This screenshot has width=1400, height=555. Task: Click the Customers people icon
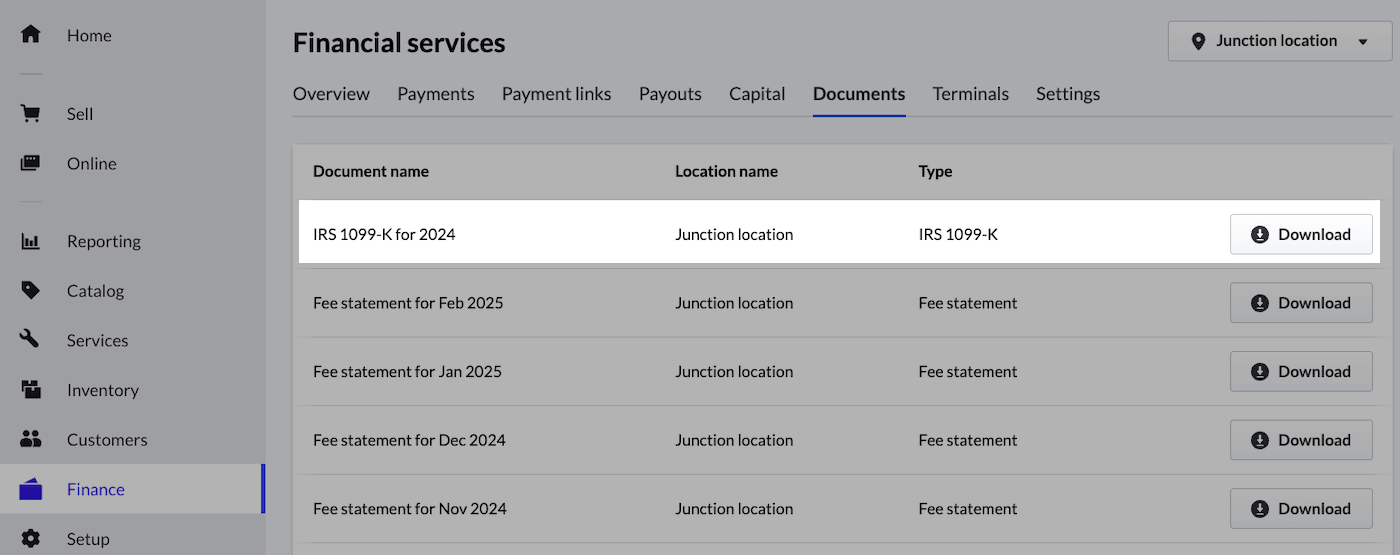[x=31, y=439]
